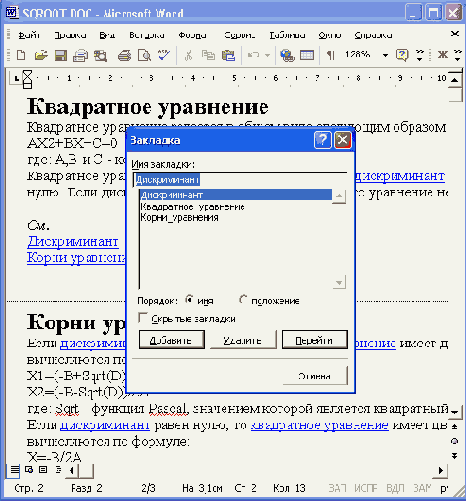Open the Tables and Borders toolbar icon
The height and width of the screenshot is (501, 466).
click(307, 55)
